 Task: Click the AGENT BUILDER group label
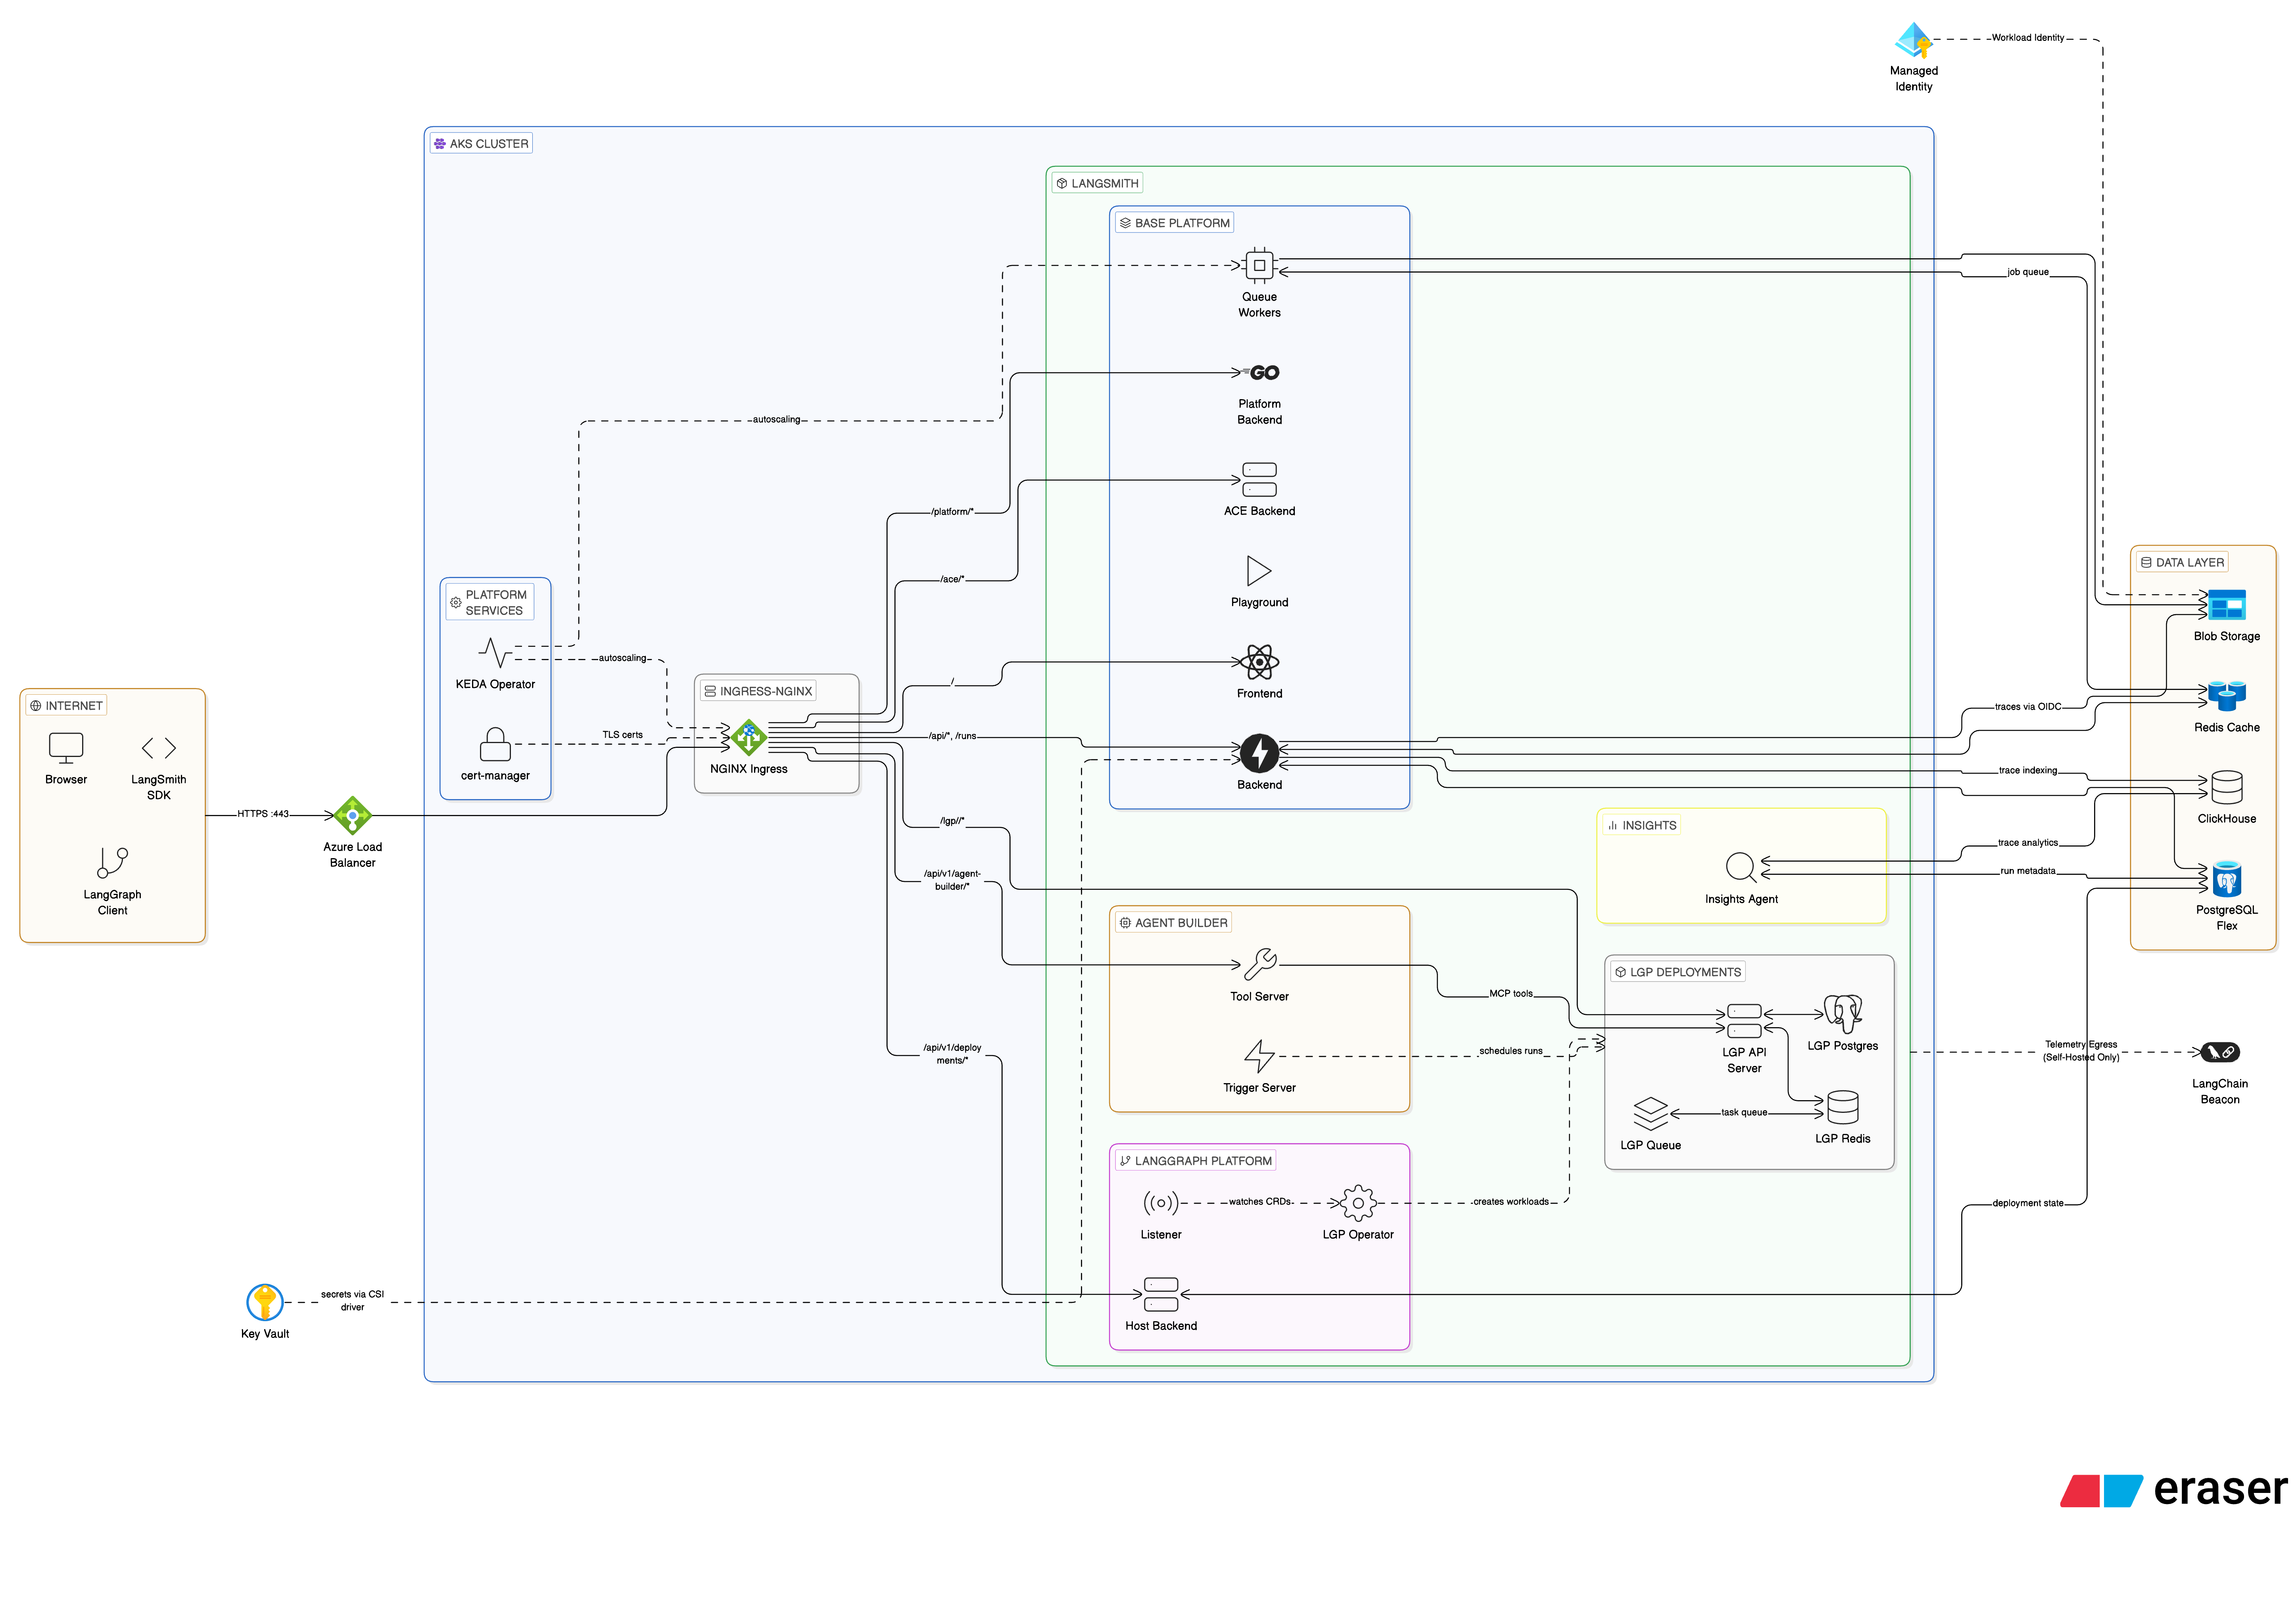point(1173,923)
